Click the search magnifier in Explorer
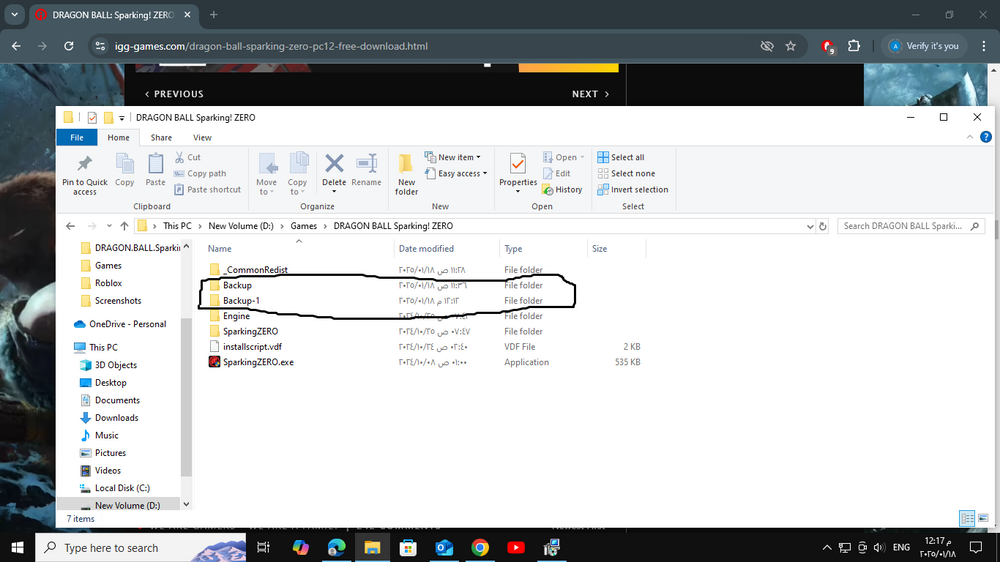1000x562 pixels. pyautogui.click(x=974, y=226)
